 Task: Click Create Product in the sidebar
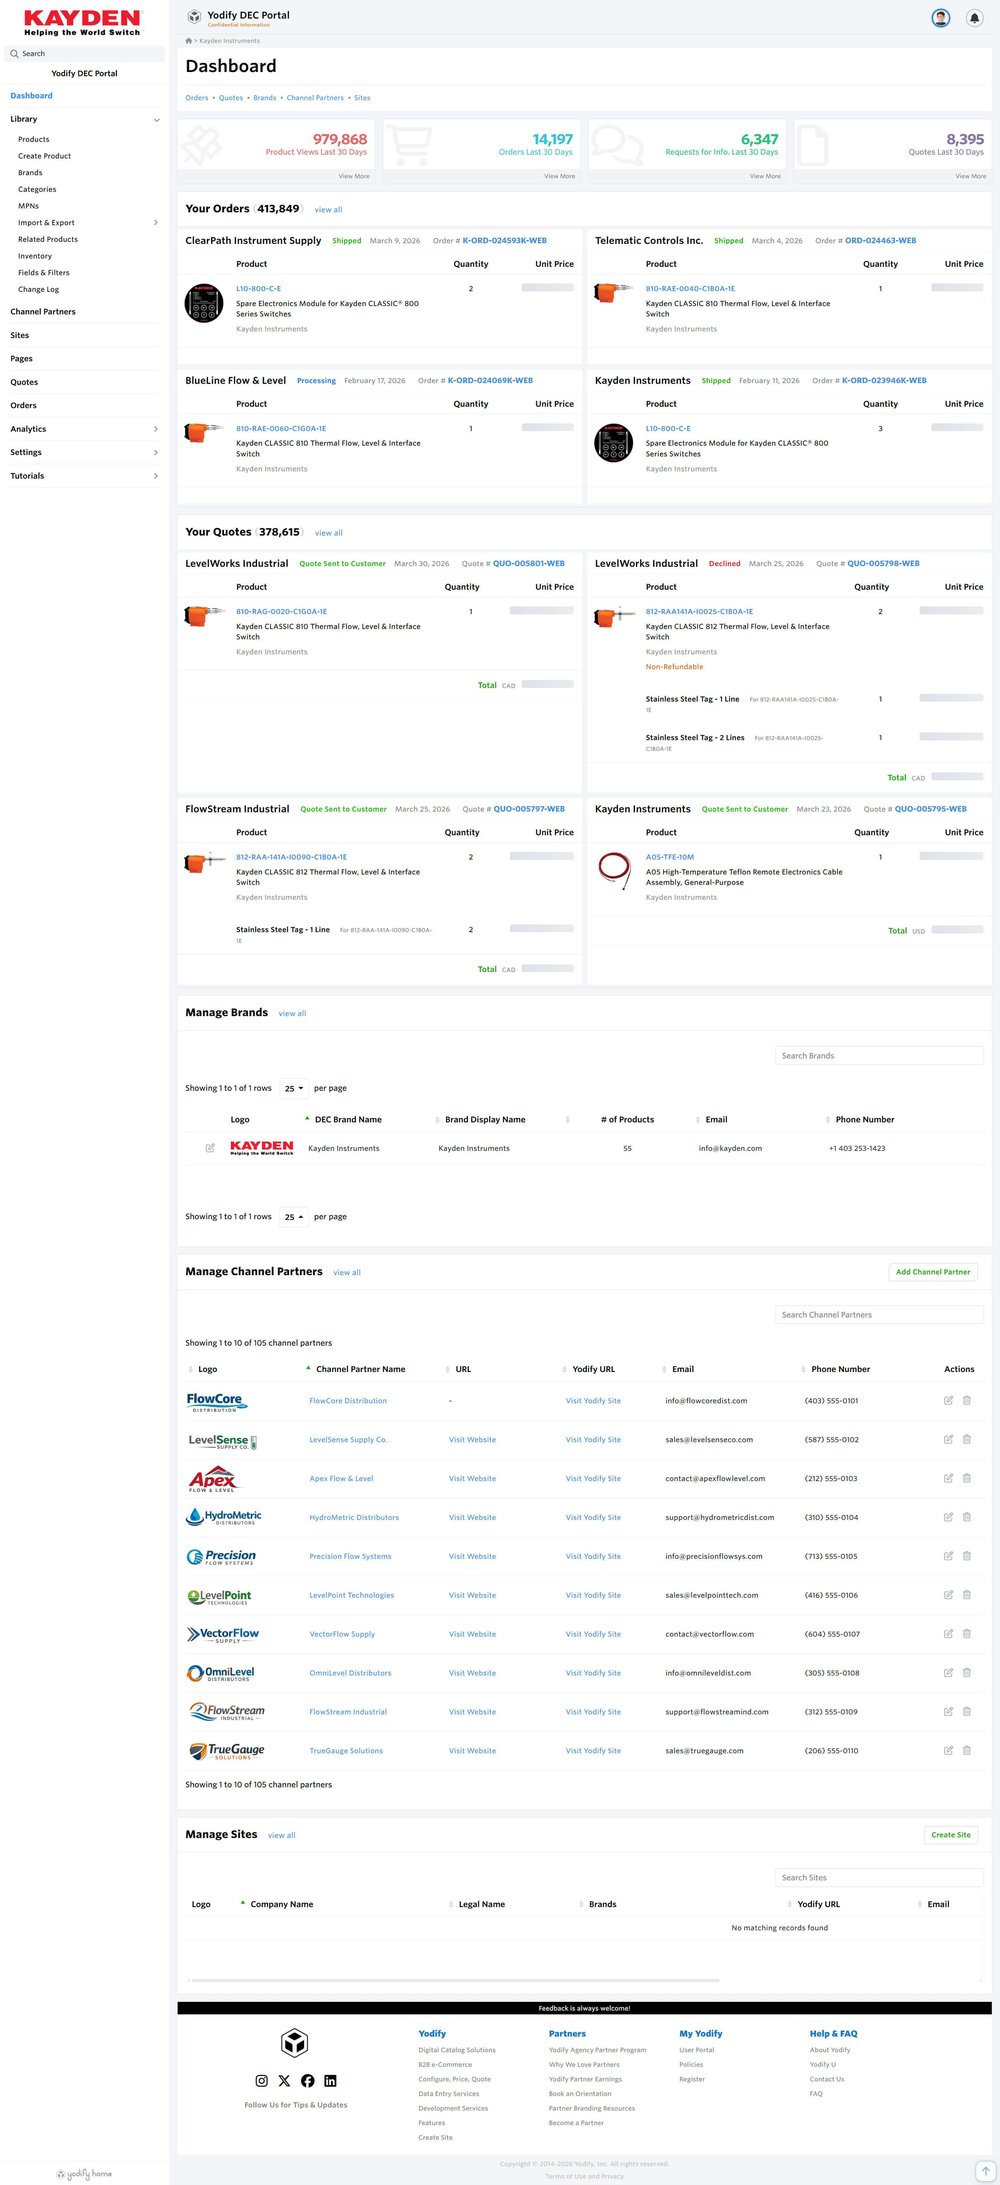click(x=44, y=156)
